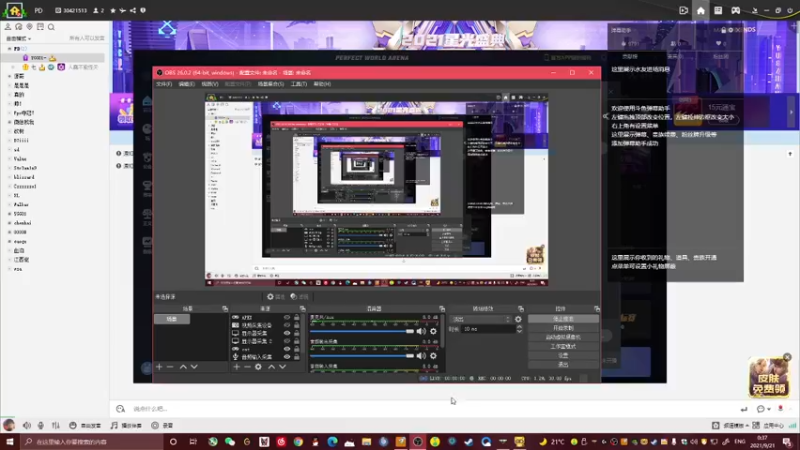The width and height of the screenshot is (800, 450).
Task: Open the game controller icon in the top bar
Action: (735, 10)
